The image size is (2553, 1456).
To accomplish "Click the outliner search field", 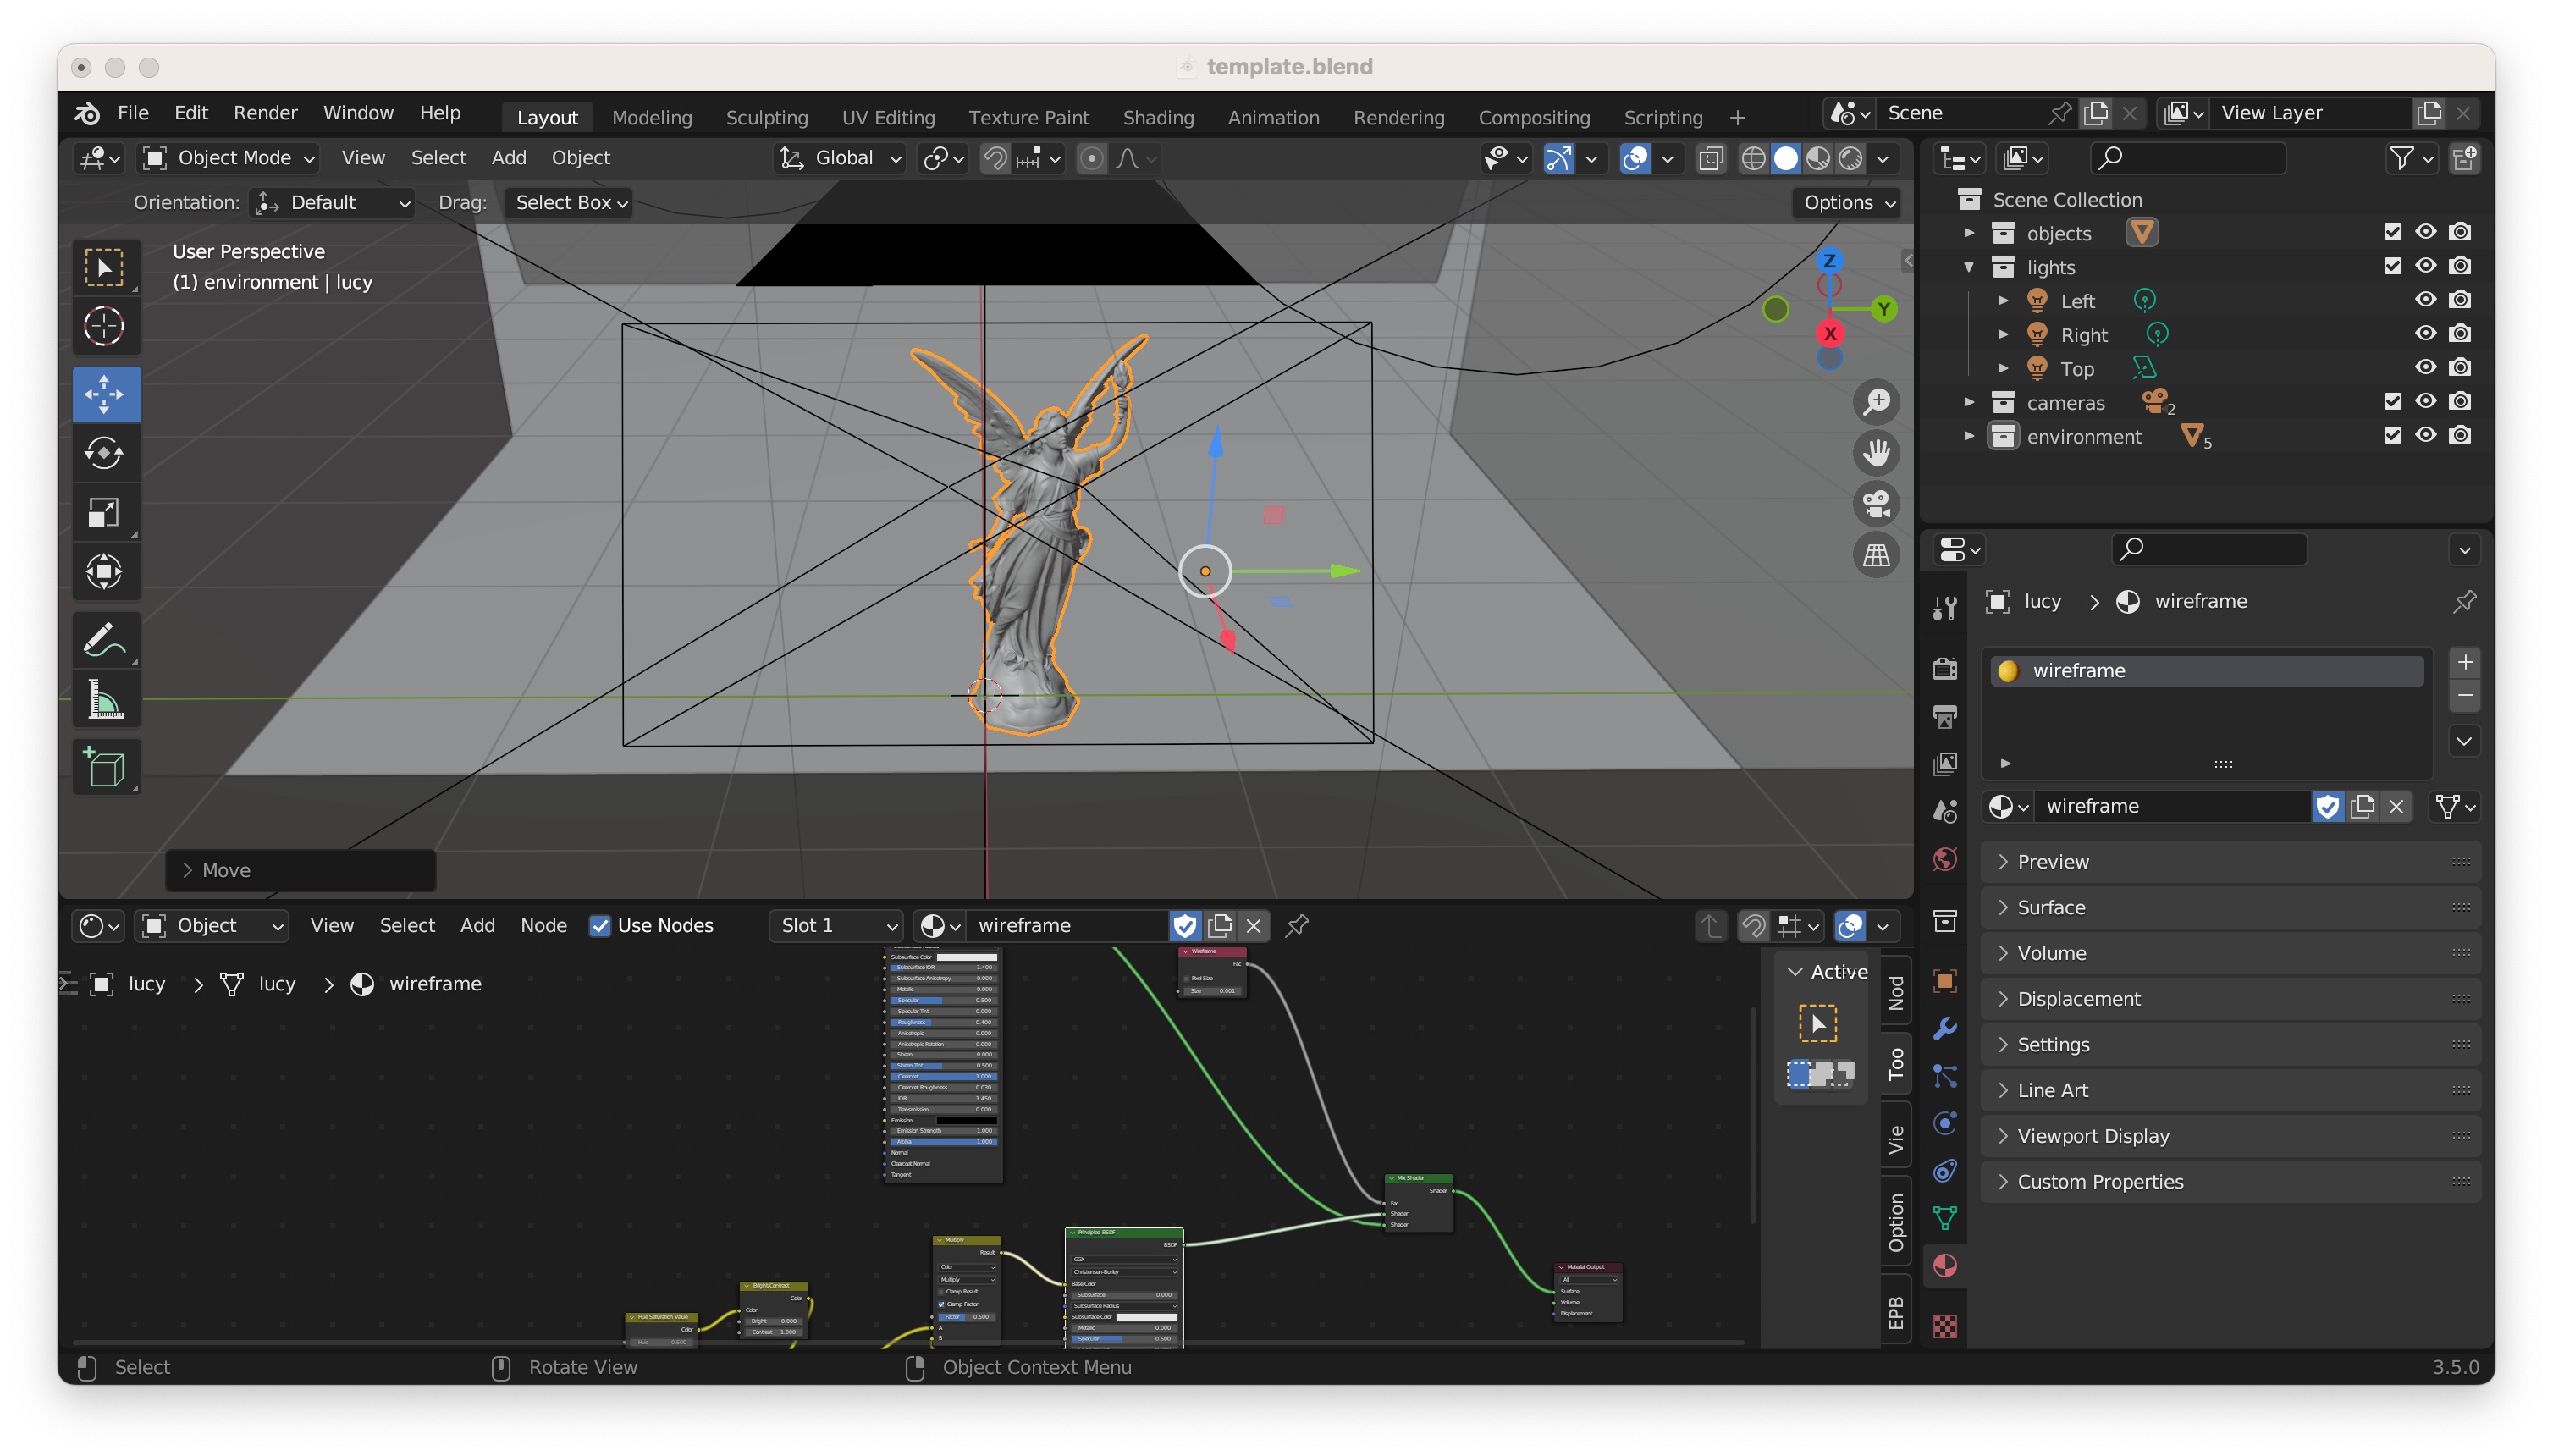I will [2187, 158].
